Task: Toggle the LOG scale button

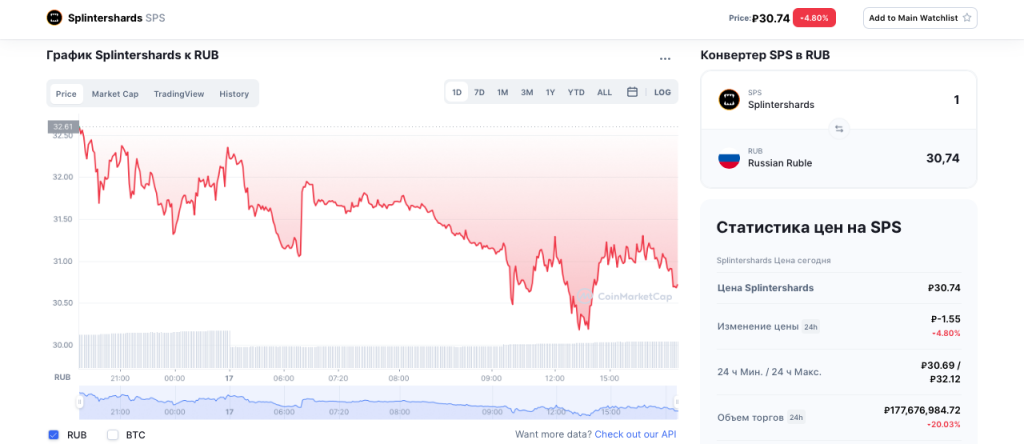Action: [x=663, y=93]
